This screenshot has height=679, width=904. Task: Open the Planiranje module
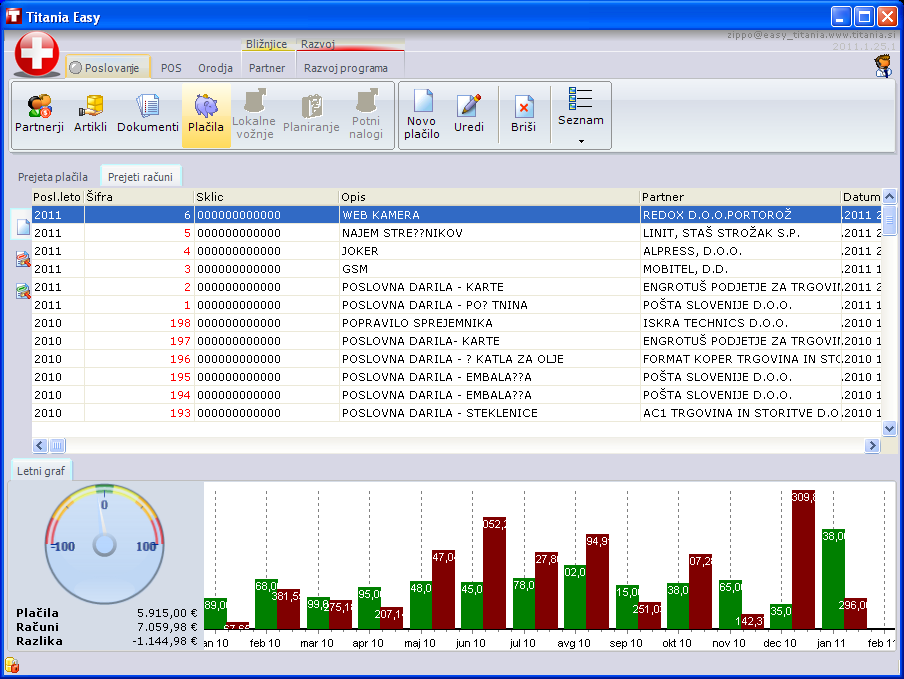coord(311,115)
